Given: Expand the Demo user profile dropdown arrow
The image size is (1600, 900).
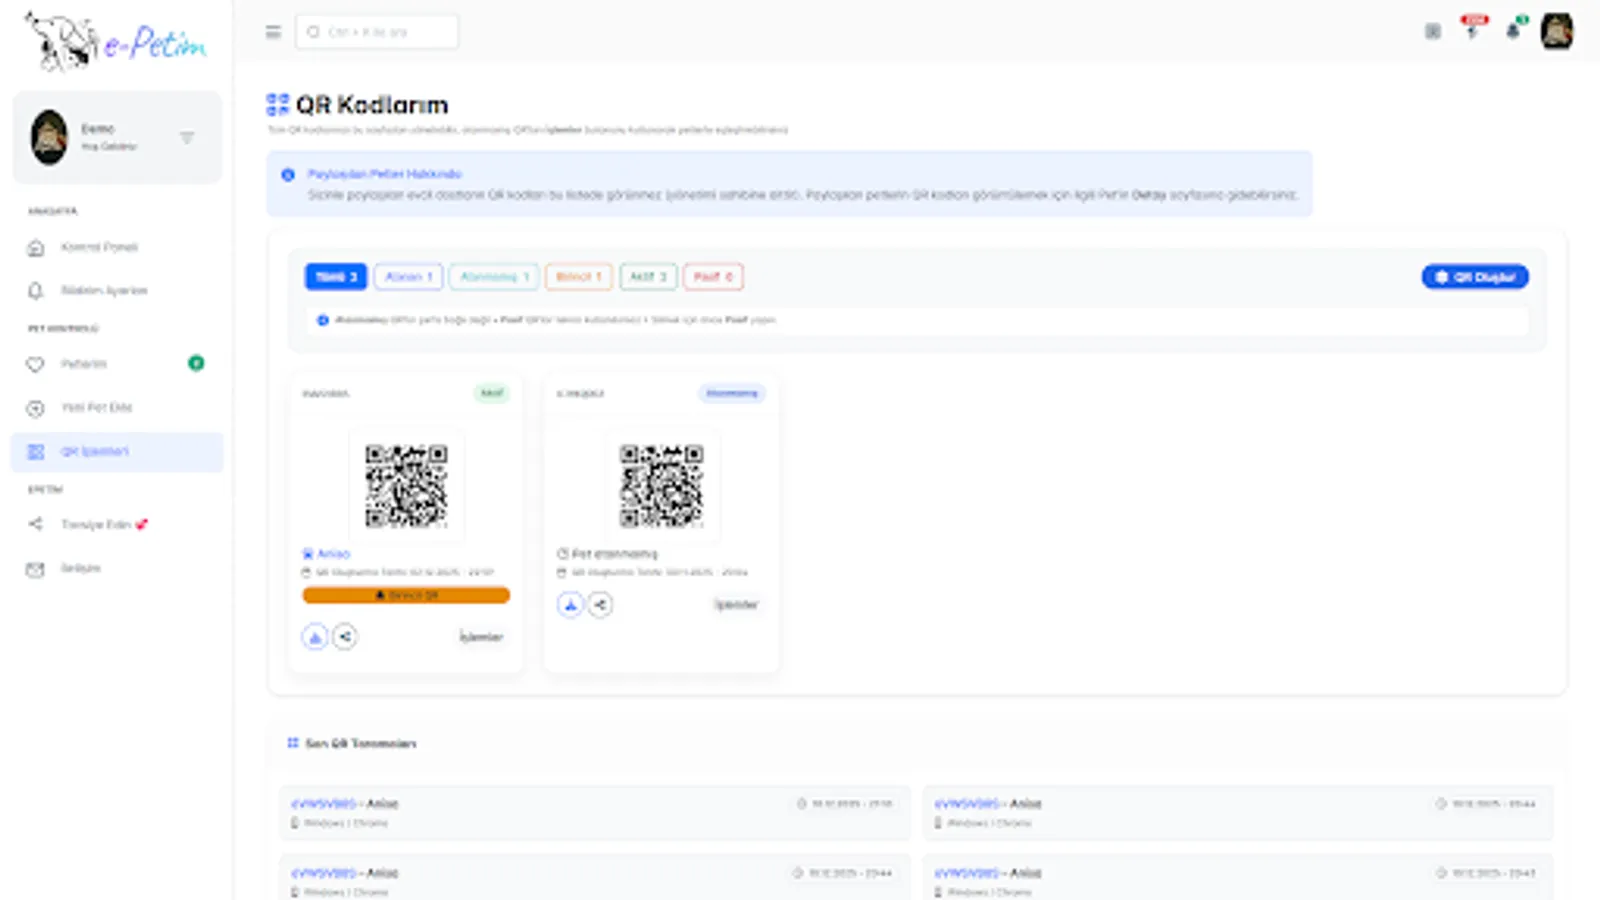Looking at the screenshot, I should click(x=187, y=138).
